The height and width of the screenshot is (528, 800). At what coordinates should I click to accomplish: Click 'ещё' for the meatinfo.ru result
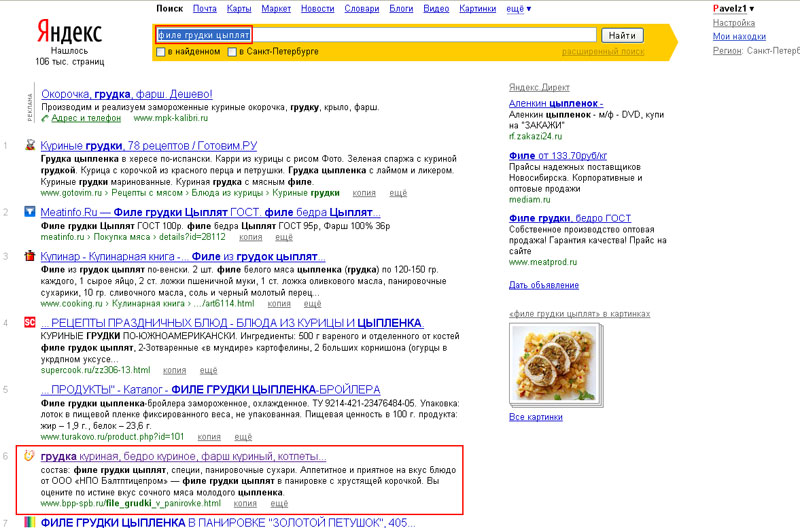click(x=284, y=237)
